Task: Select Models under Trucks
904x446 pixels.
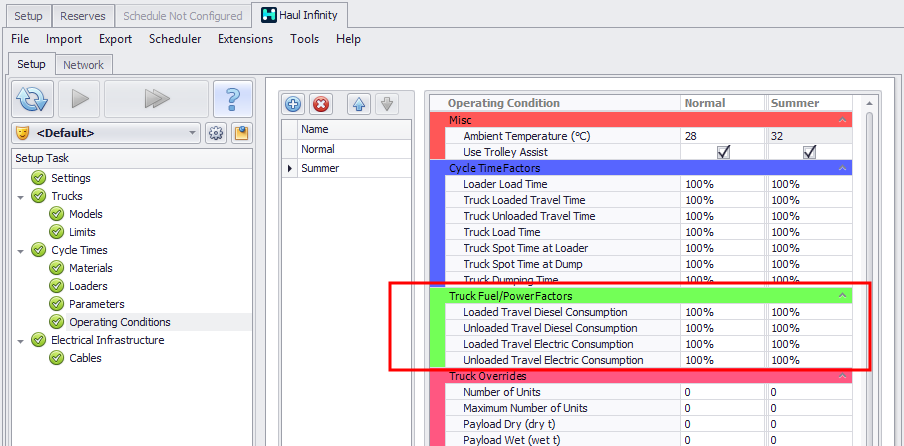Action: tap(86, 214)
